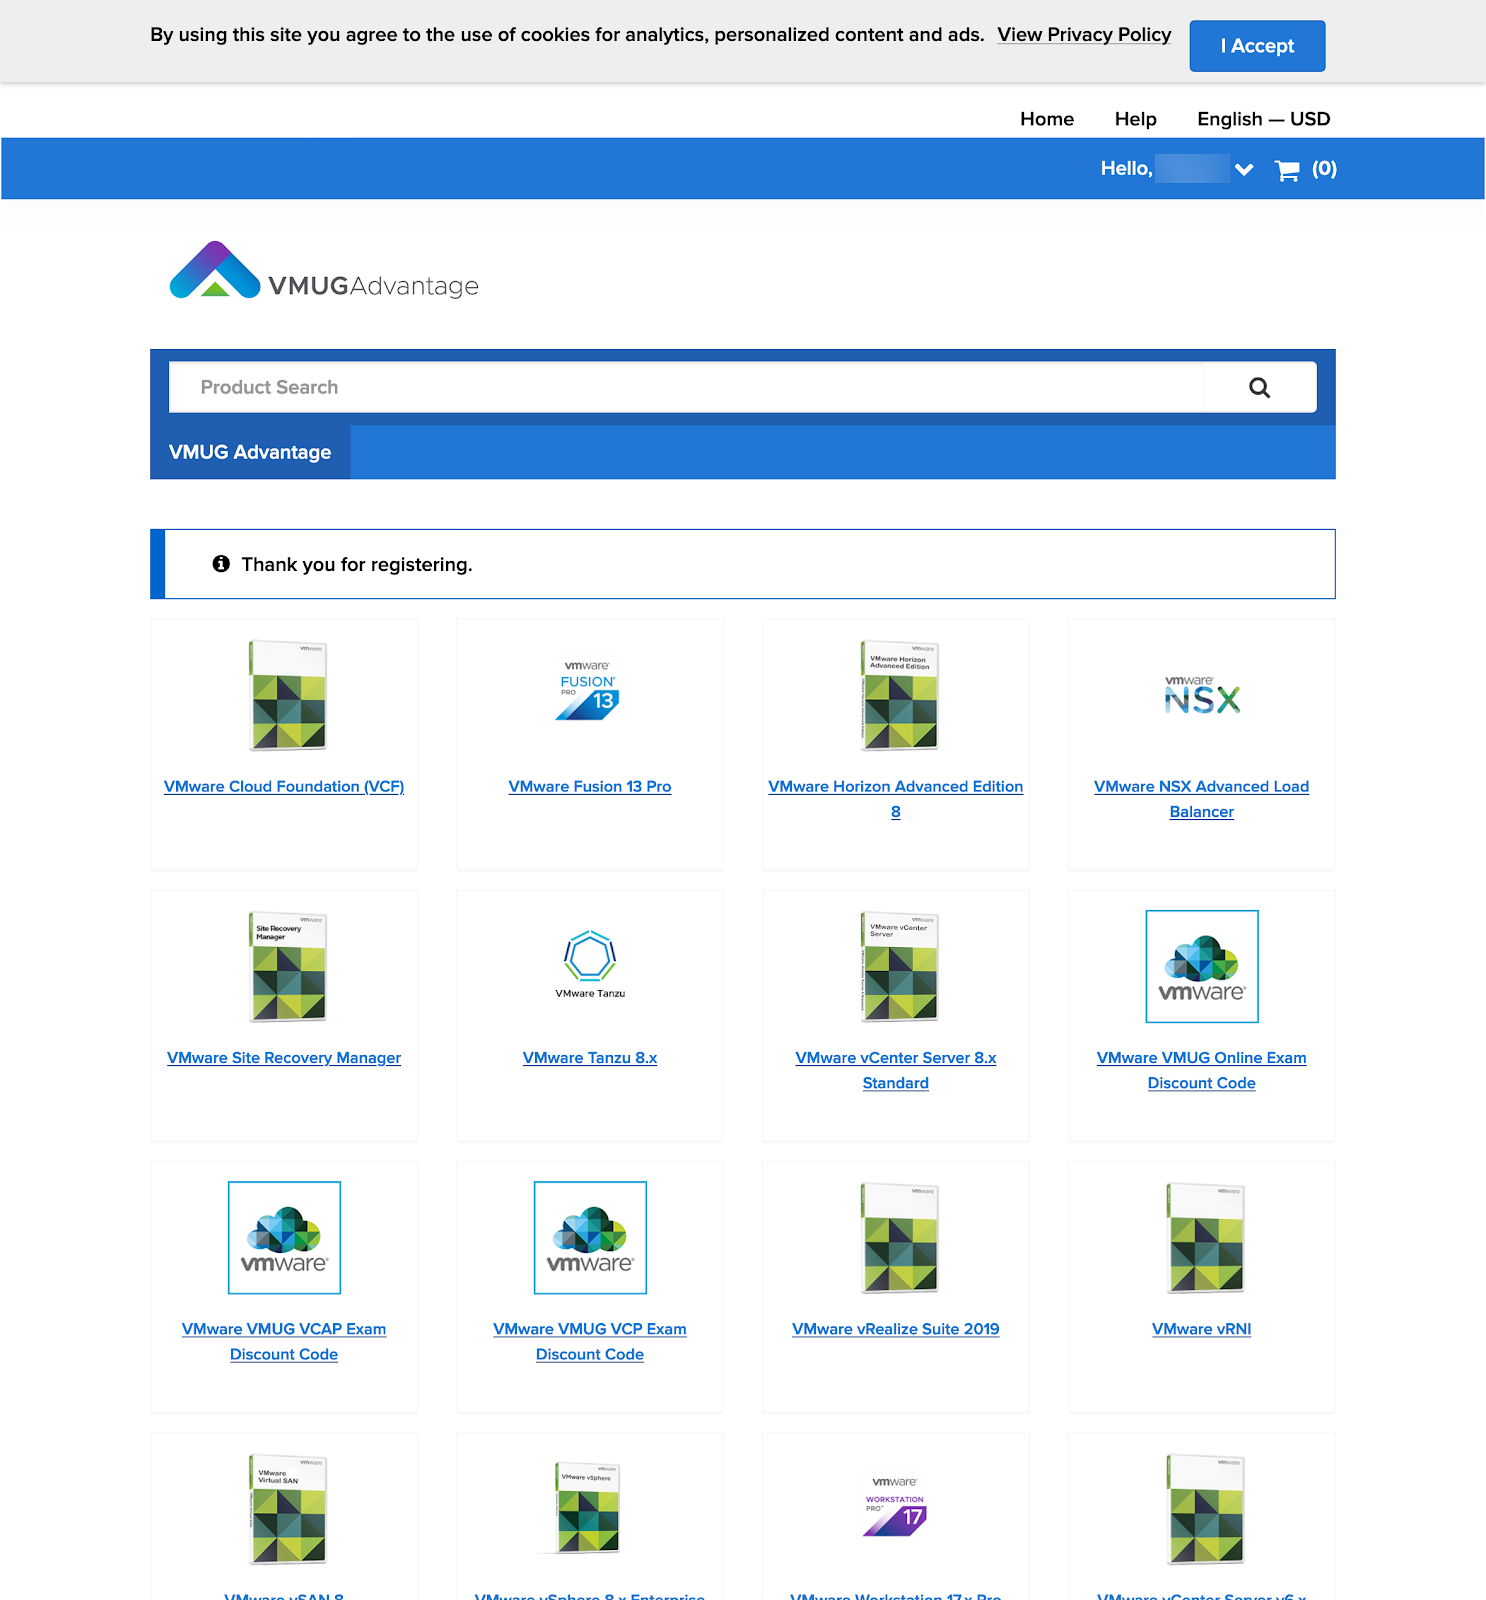This screenshot has width=1486, height=1600.
Task: Open the VMware vRNI link
Action: pyautogui.click(x=1202, y=1329)
